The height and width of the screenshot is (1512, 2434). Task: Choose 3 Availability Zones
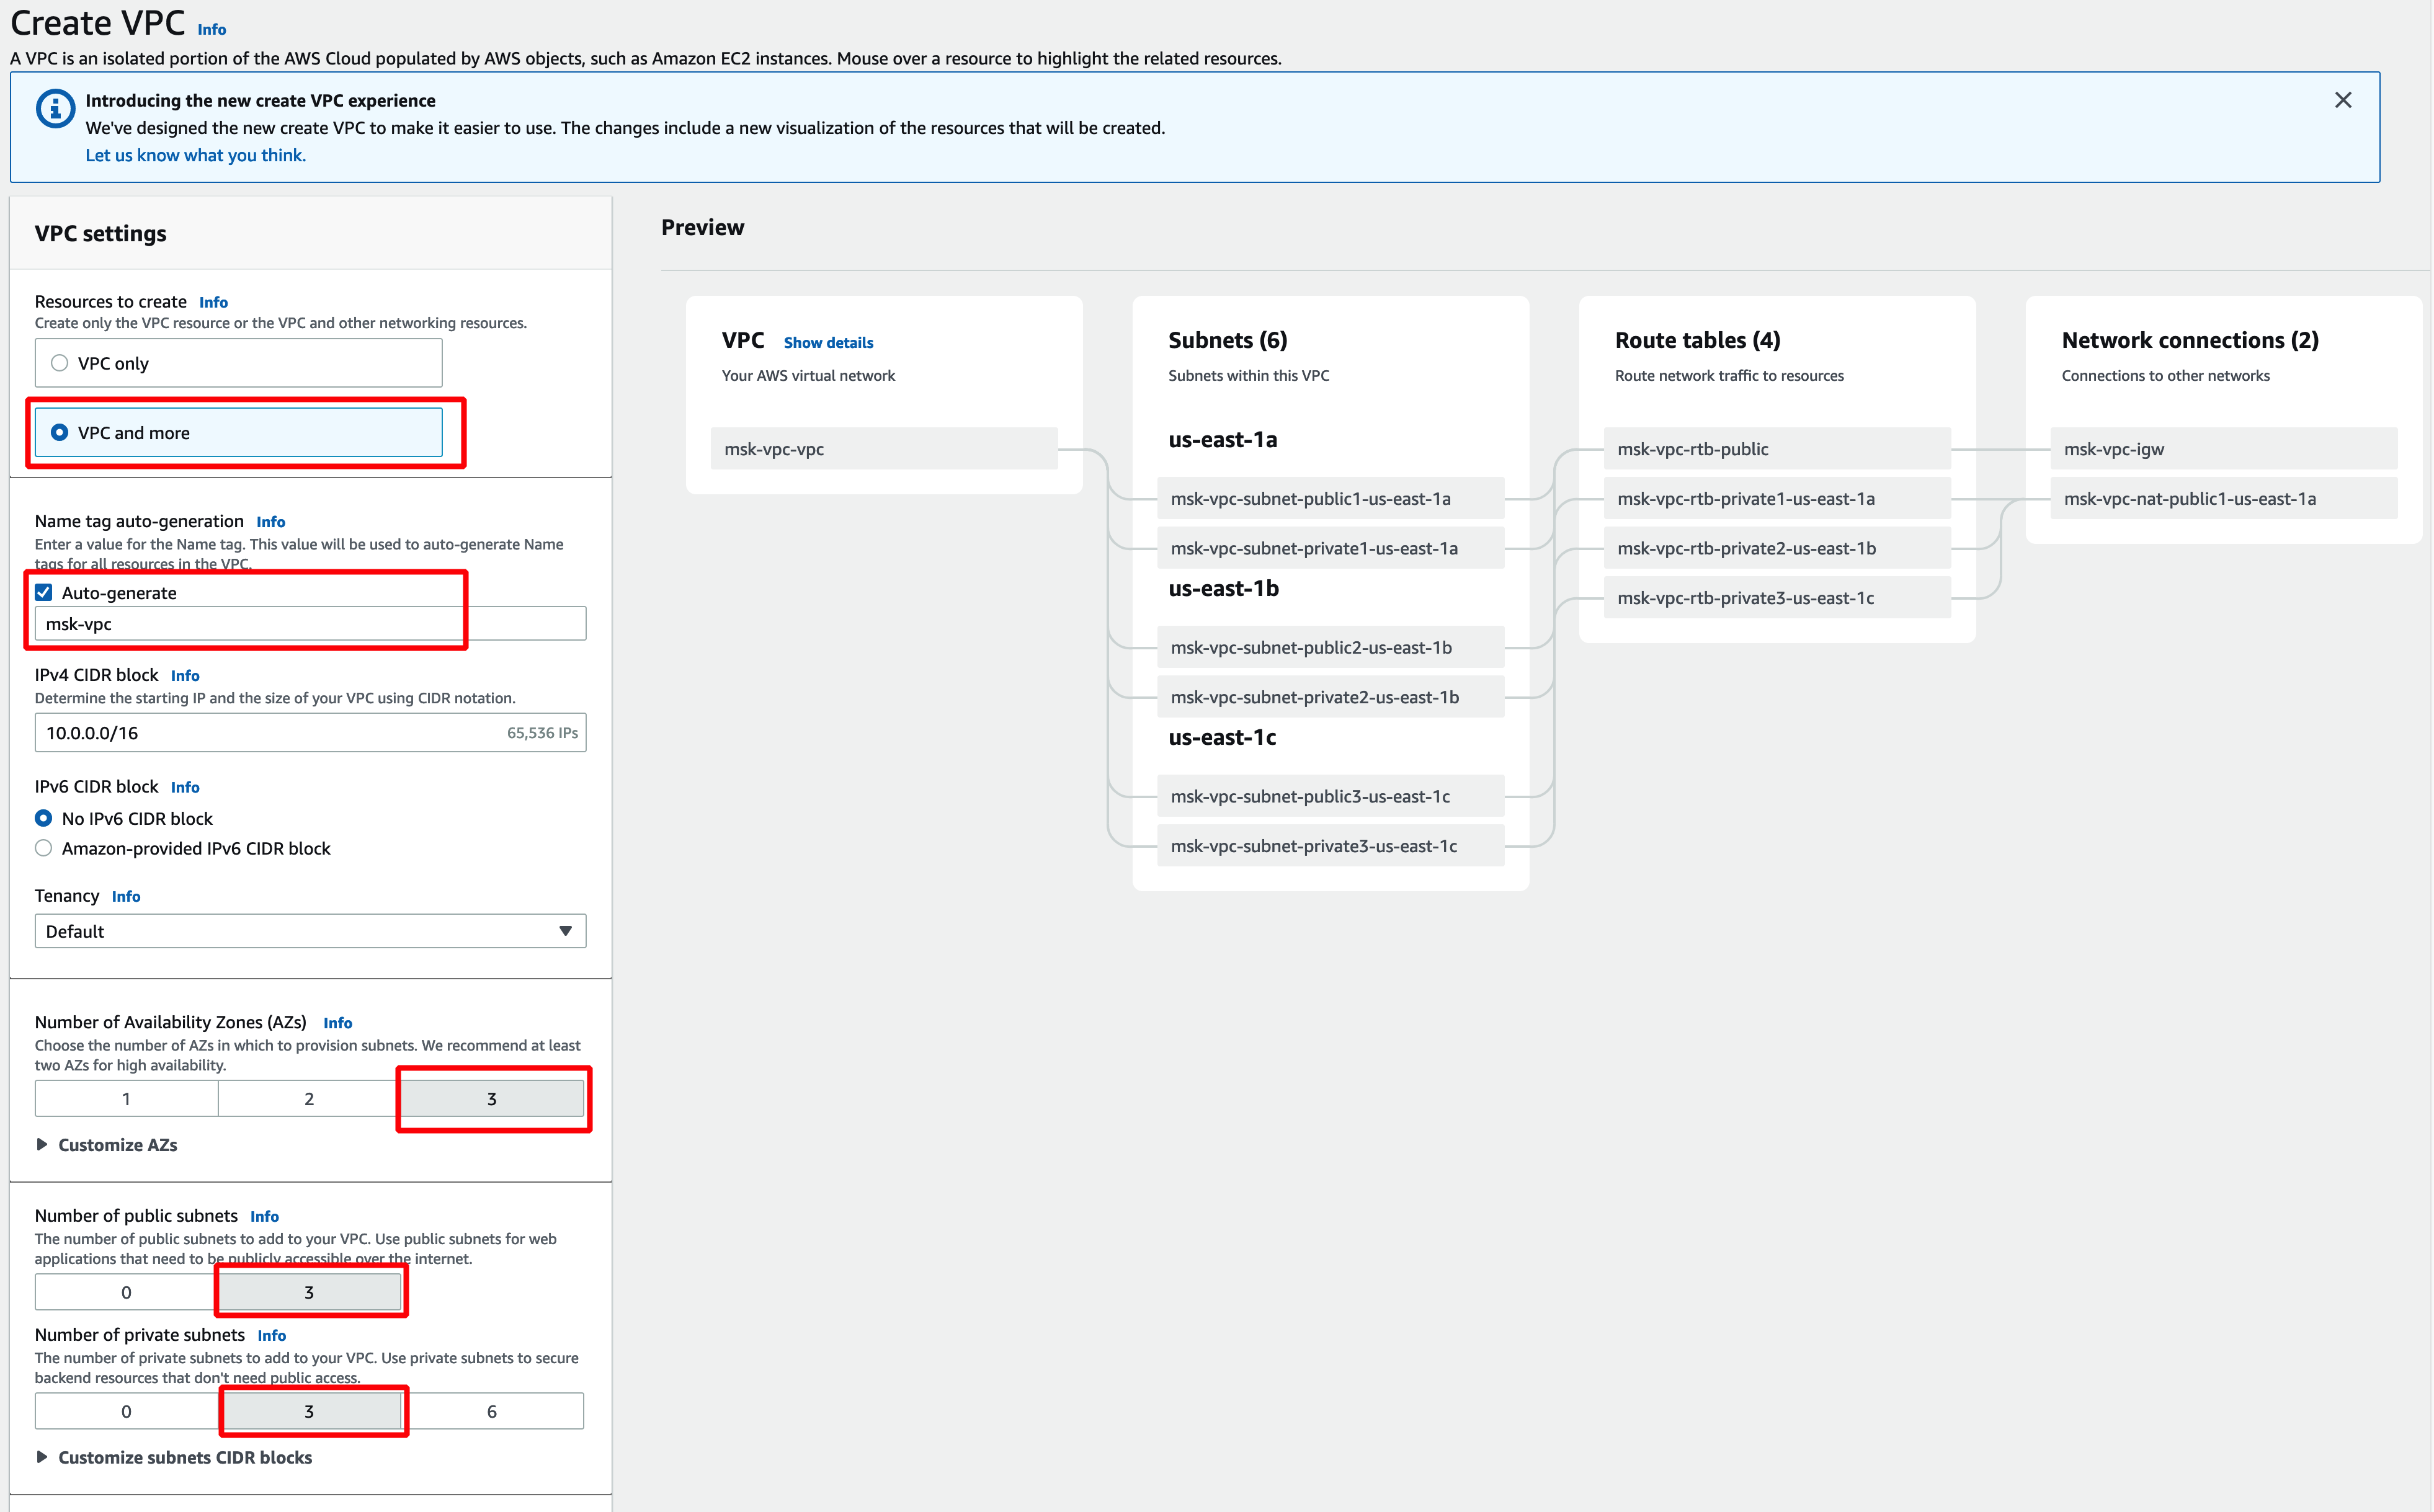pyautogui.click(x=492, y=1098)
